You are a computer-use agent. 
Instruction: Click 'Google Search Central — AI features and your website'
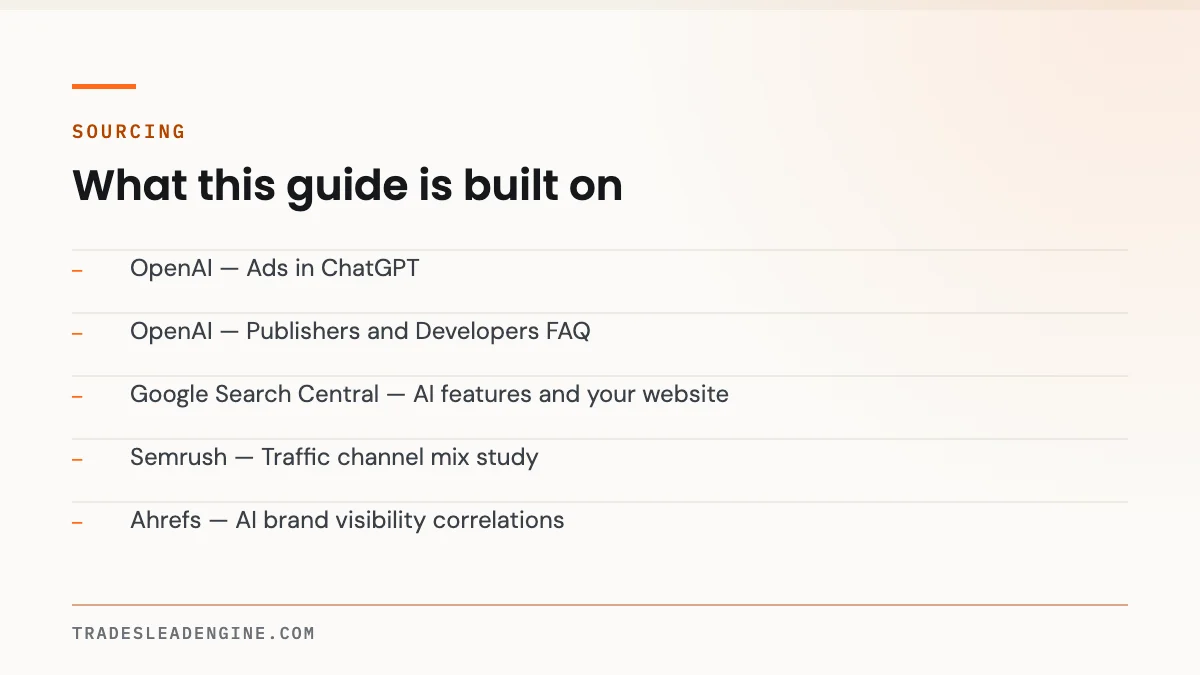(429, 394)
